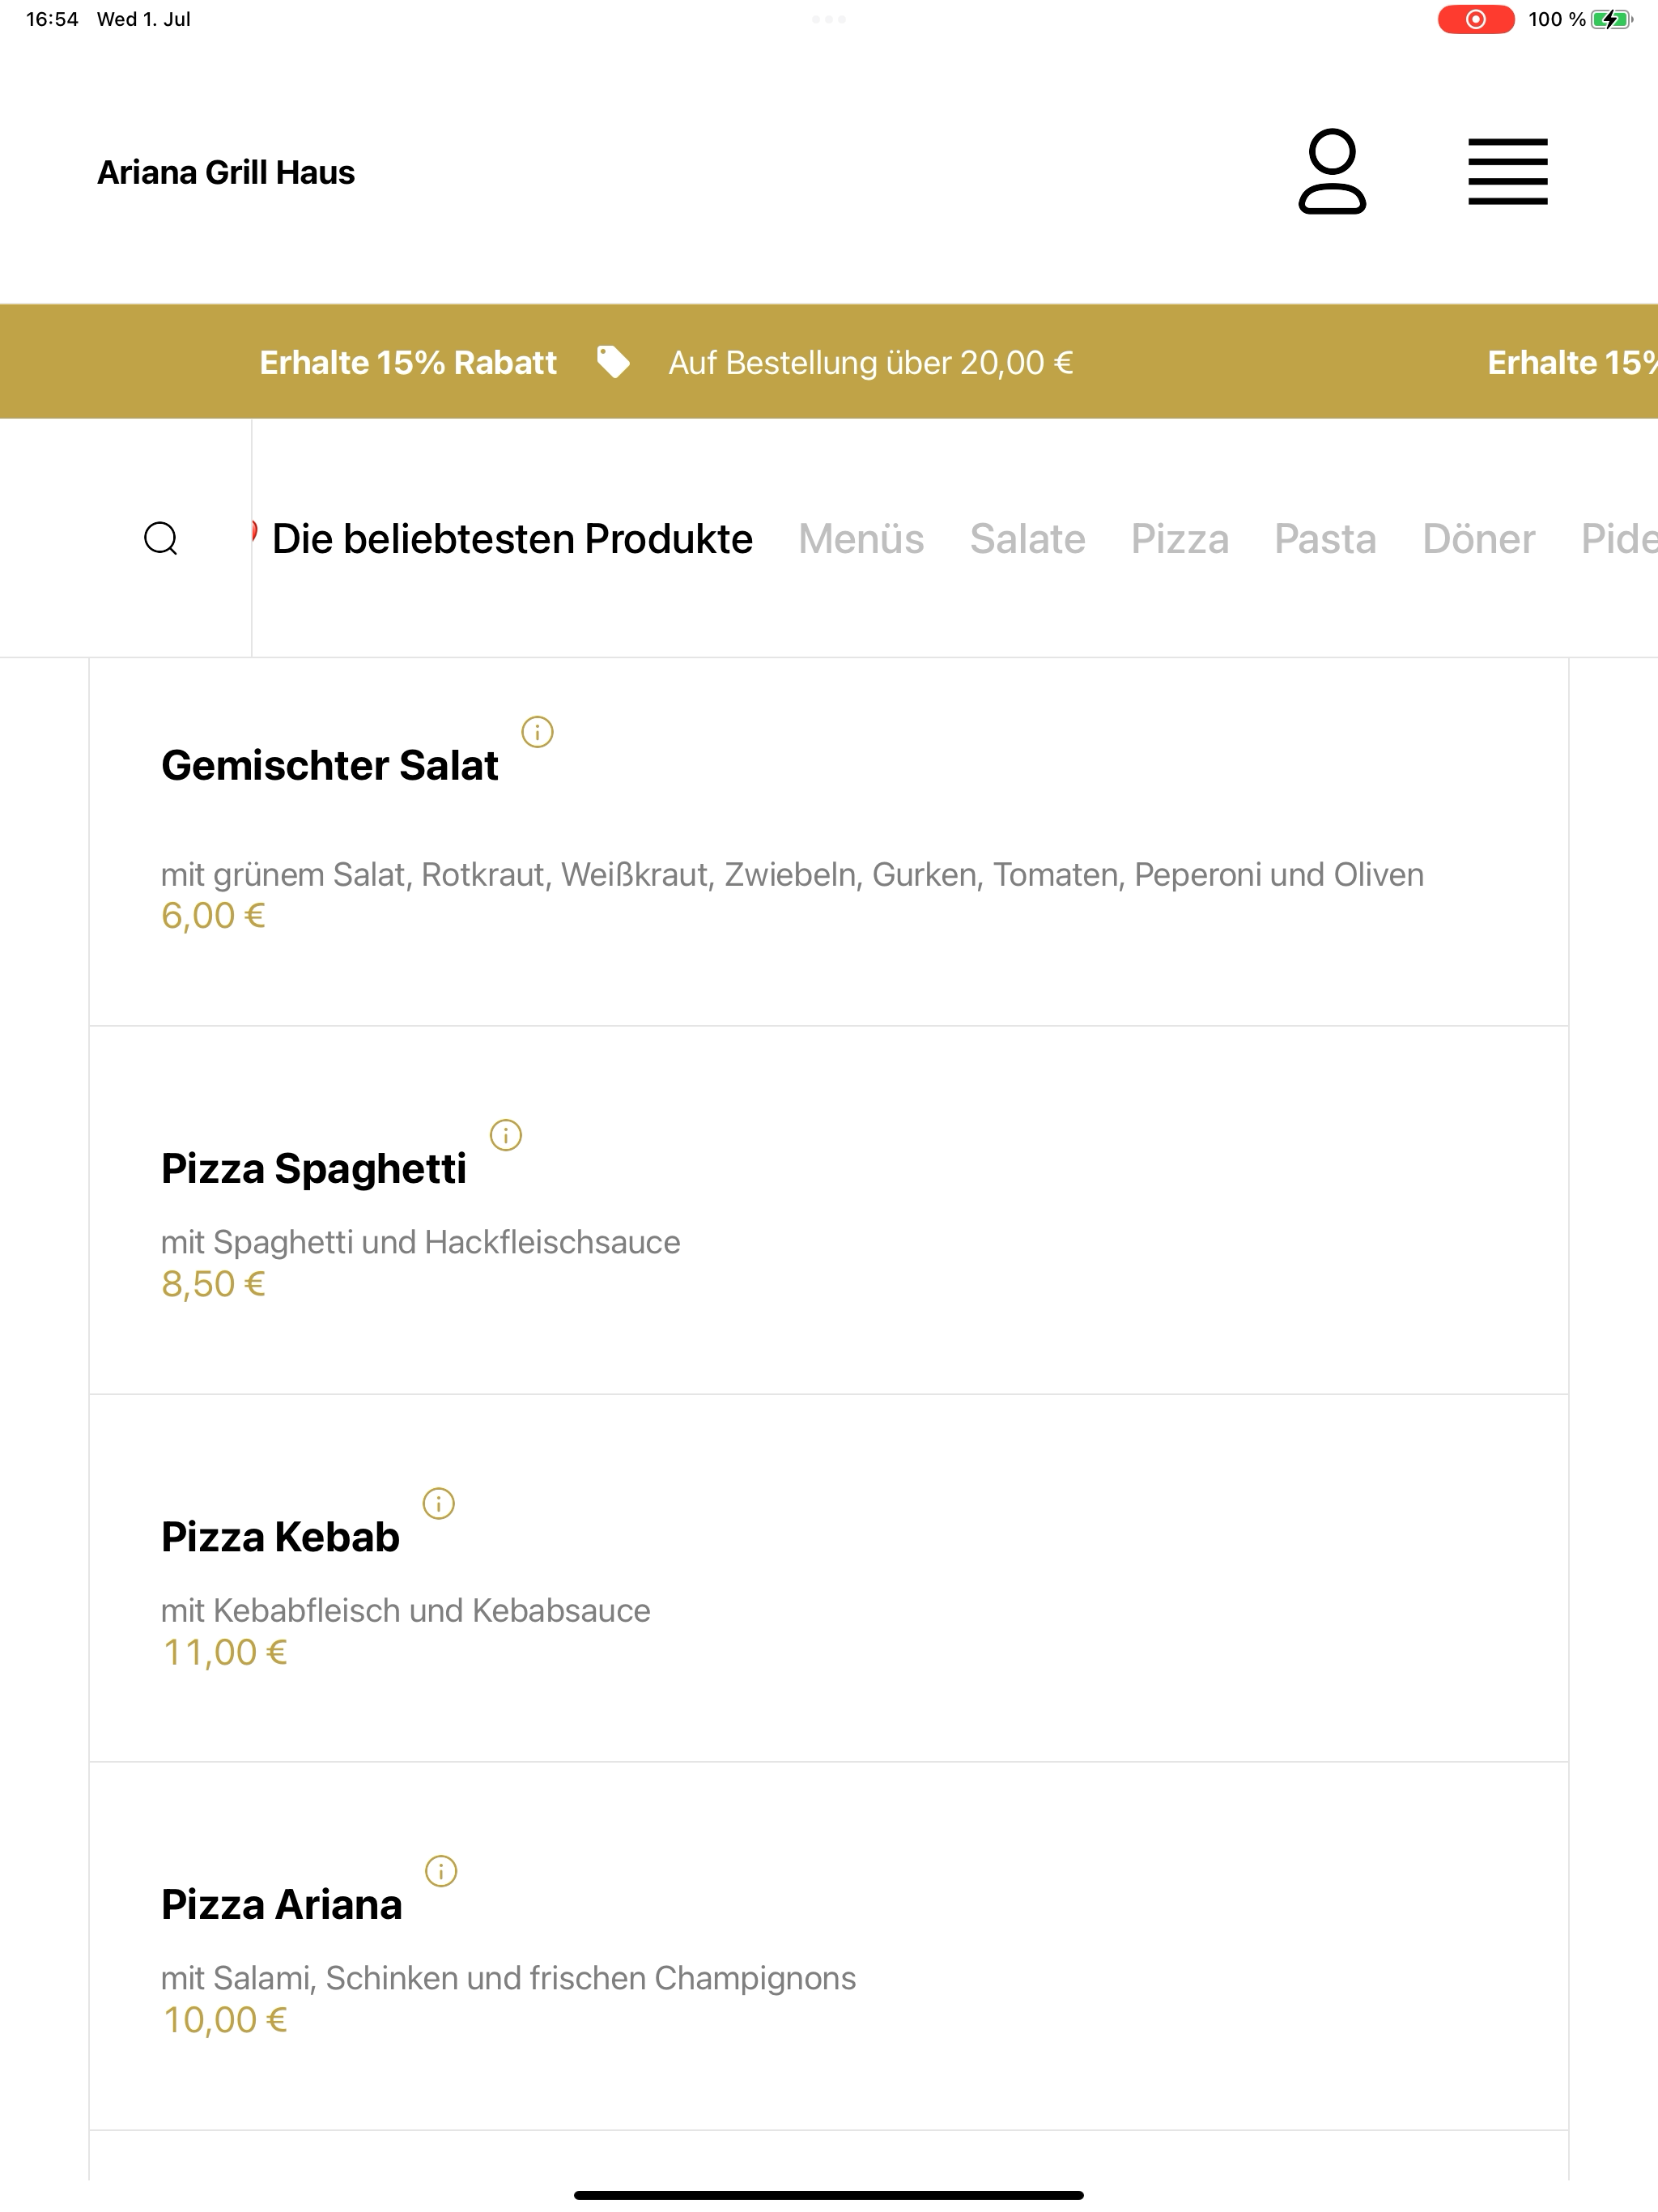Select the Pasta category tab
The width and height of the screenshot is (1658, 2212).
pyautogui.click(x=1325, y=538)
